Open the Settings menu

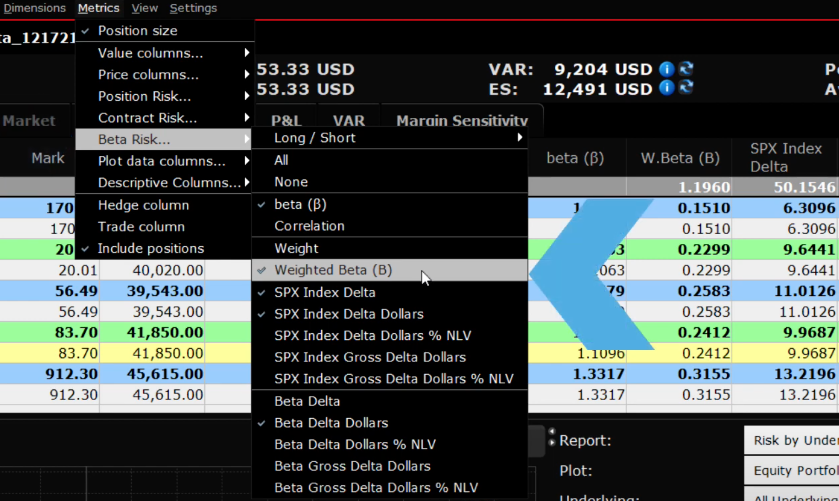pyautogui.click(x=193, y=8)
